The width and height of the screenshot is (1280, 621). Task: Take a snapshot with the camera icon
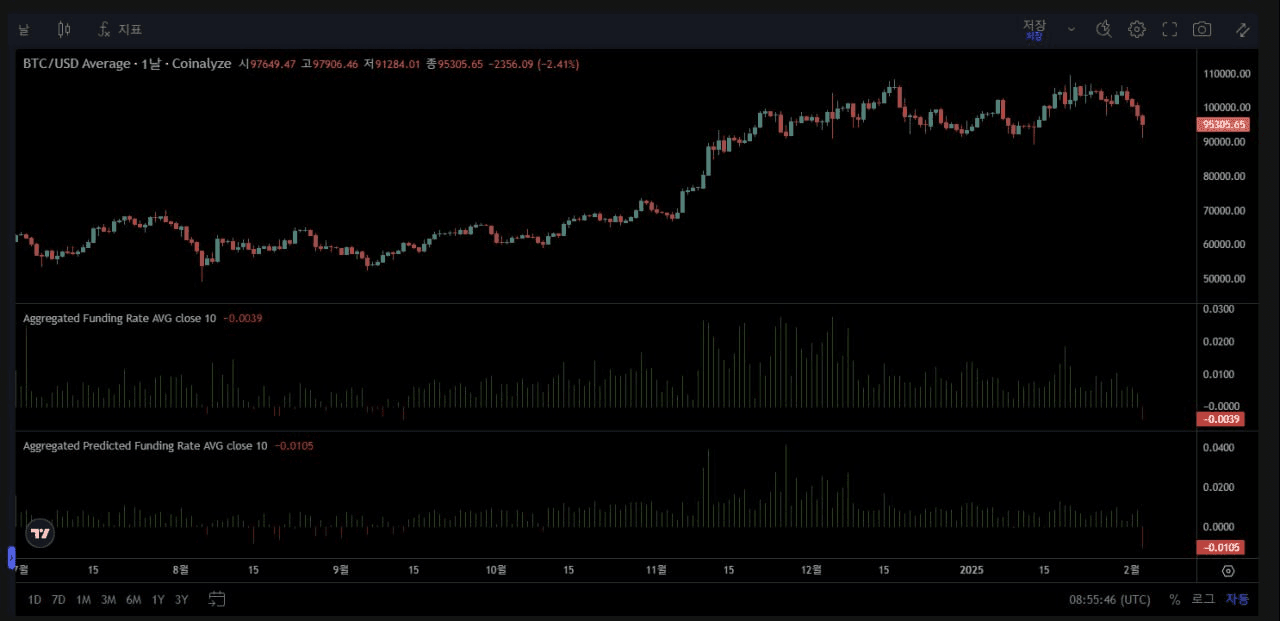[1202, 29]
